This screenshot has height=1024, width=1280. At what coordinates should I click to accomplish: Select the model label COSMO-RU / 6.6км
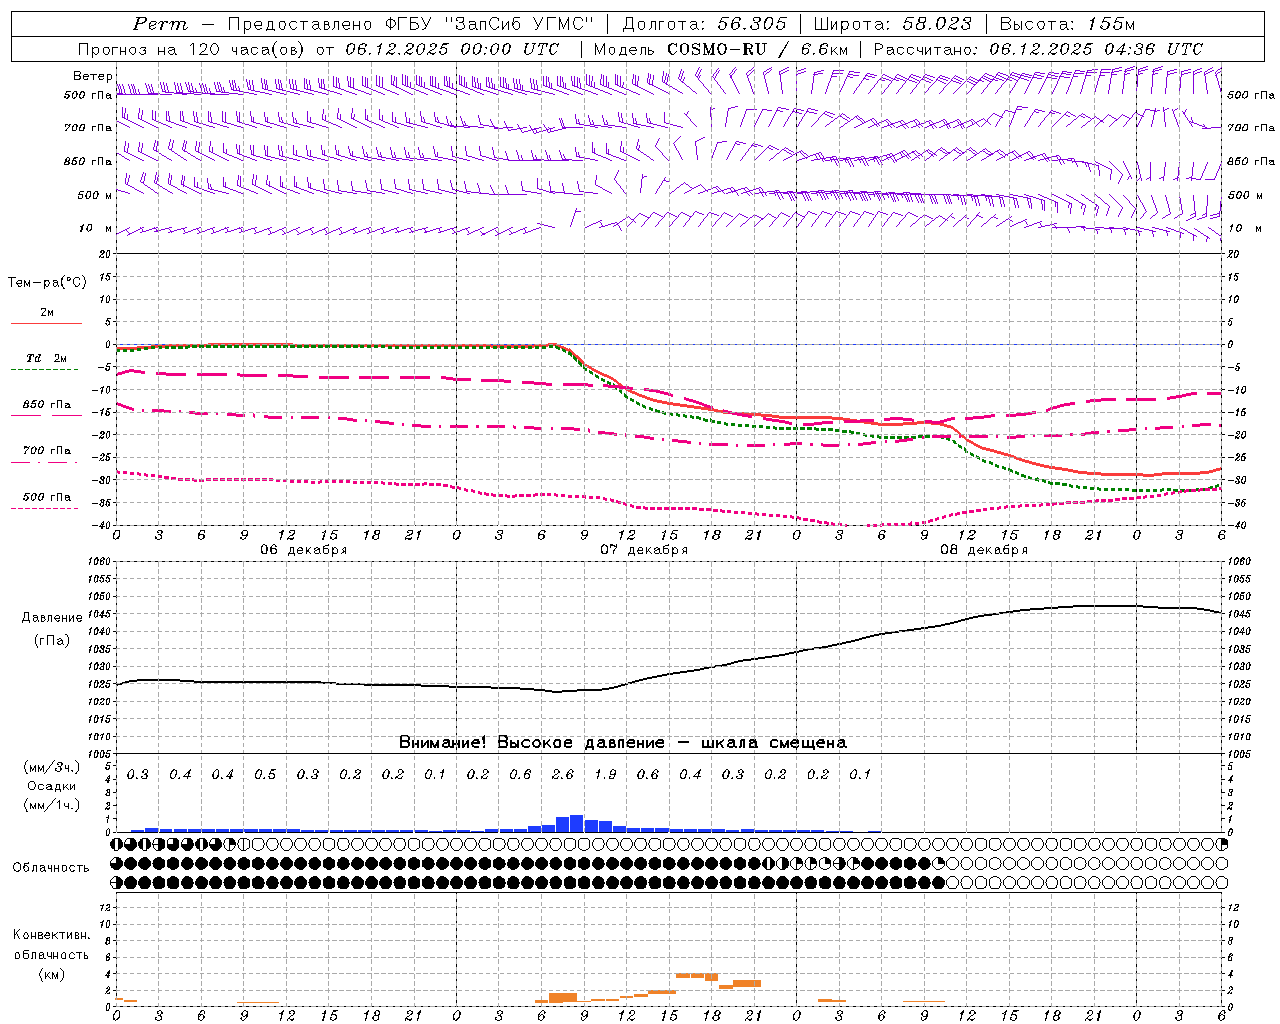(757, 49)
